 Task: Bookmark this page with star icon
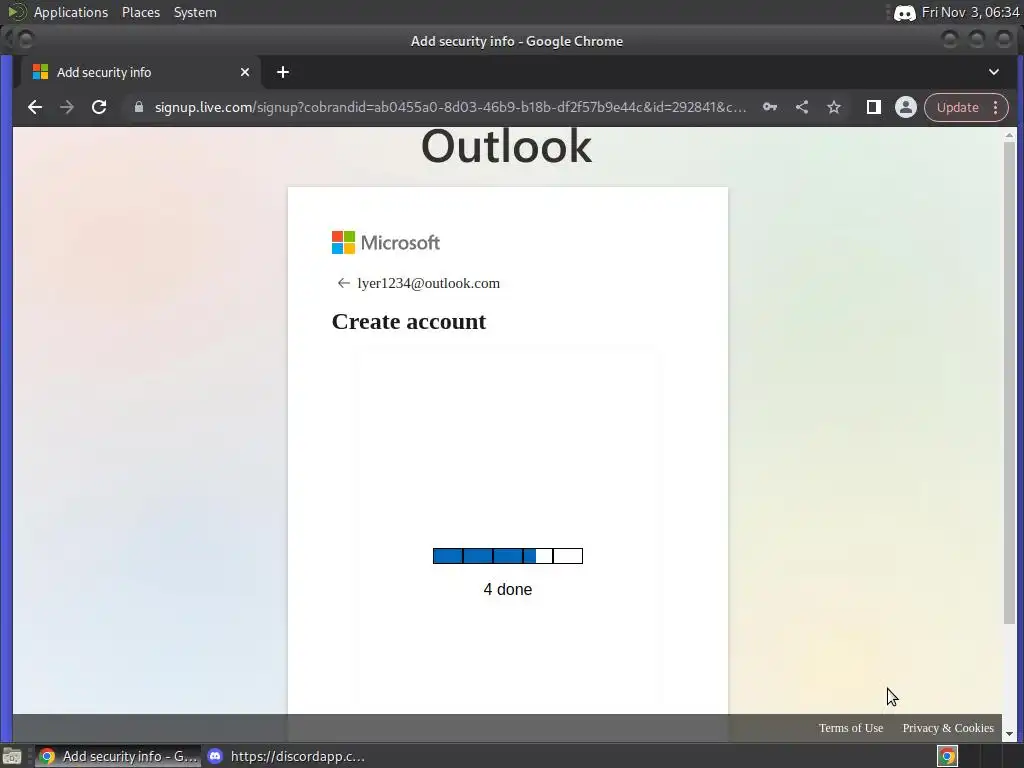(x=834, y=107)
